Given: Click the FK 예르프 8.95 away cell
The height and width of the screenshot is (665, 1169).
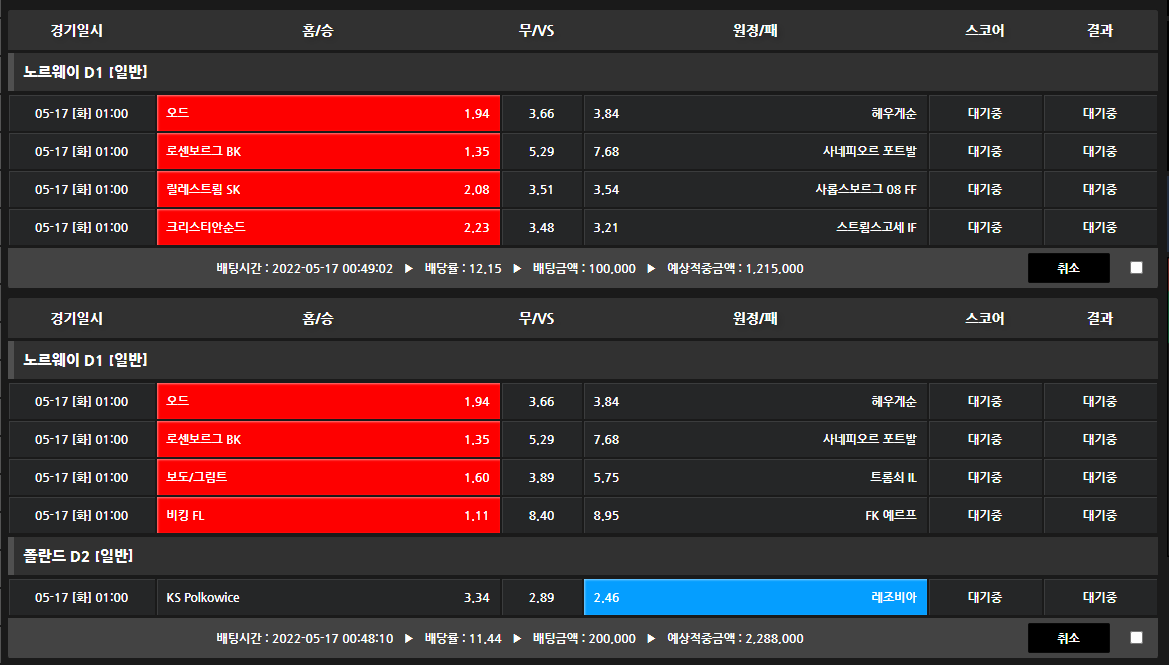Looking at the screenshot, I should [755, 515].
